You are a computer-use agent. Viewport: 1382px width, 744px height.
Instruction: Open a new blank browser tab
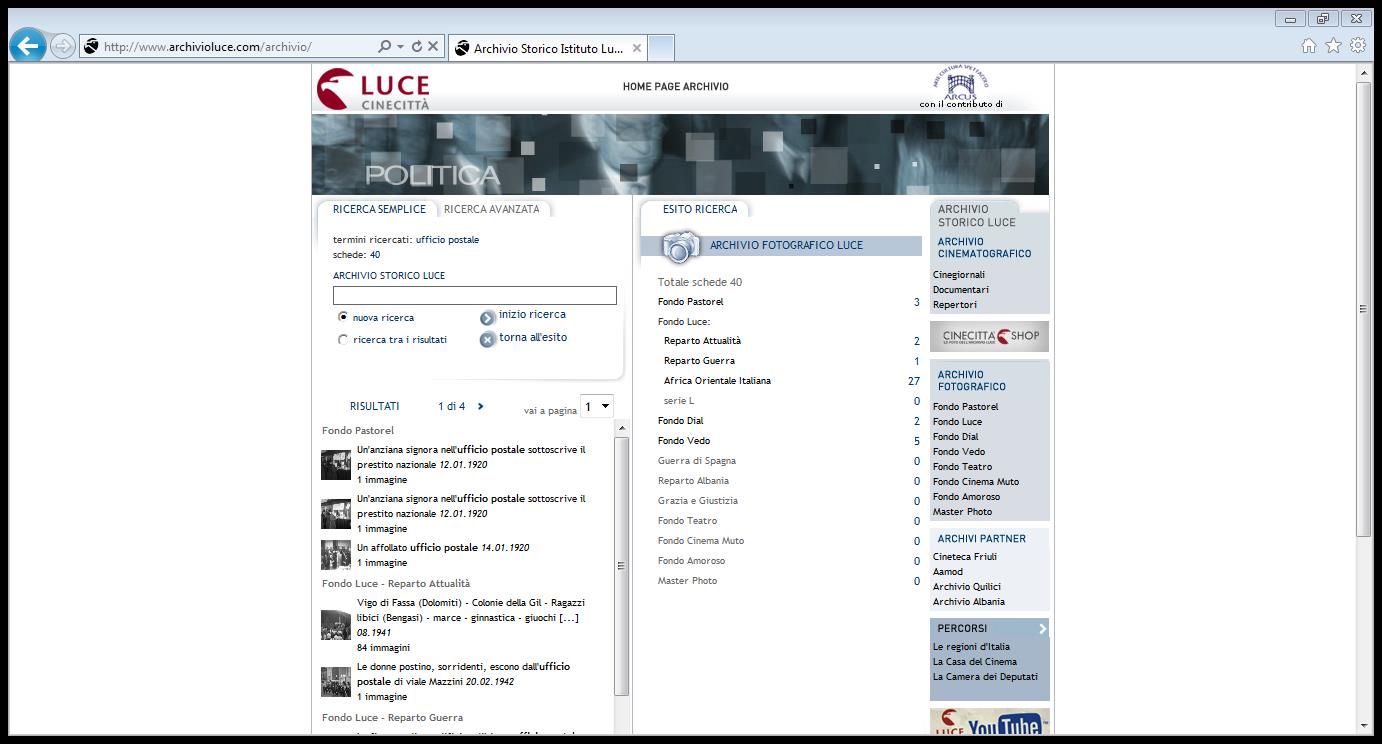click(662, 48)
